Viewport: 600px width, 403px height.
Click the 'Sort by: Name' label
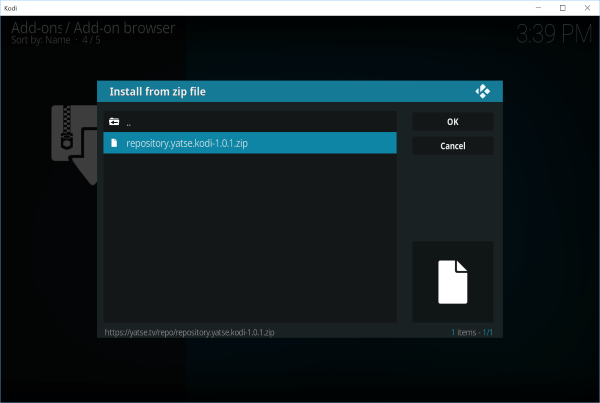41,41
